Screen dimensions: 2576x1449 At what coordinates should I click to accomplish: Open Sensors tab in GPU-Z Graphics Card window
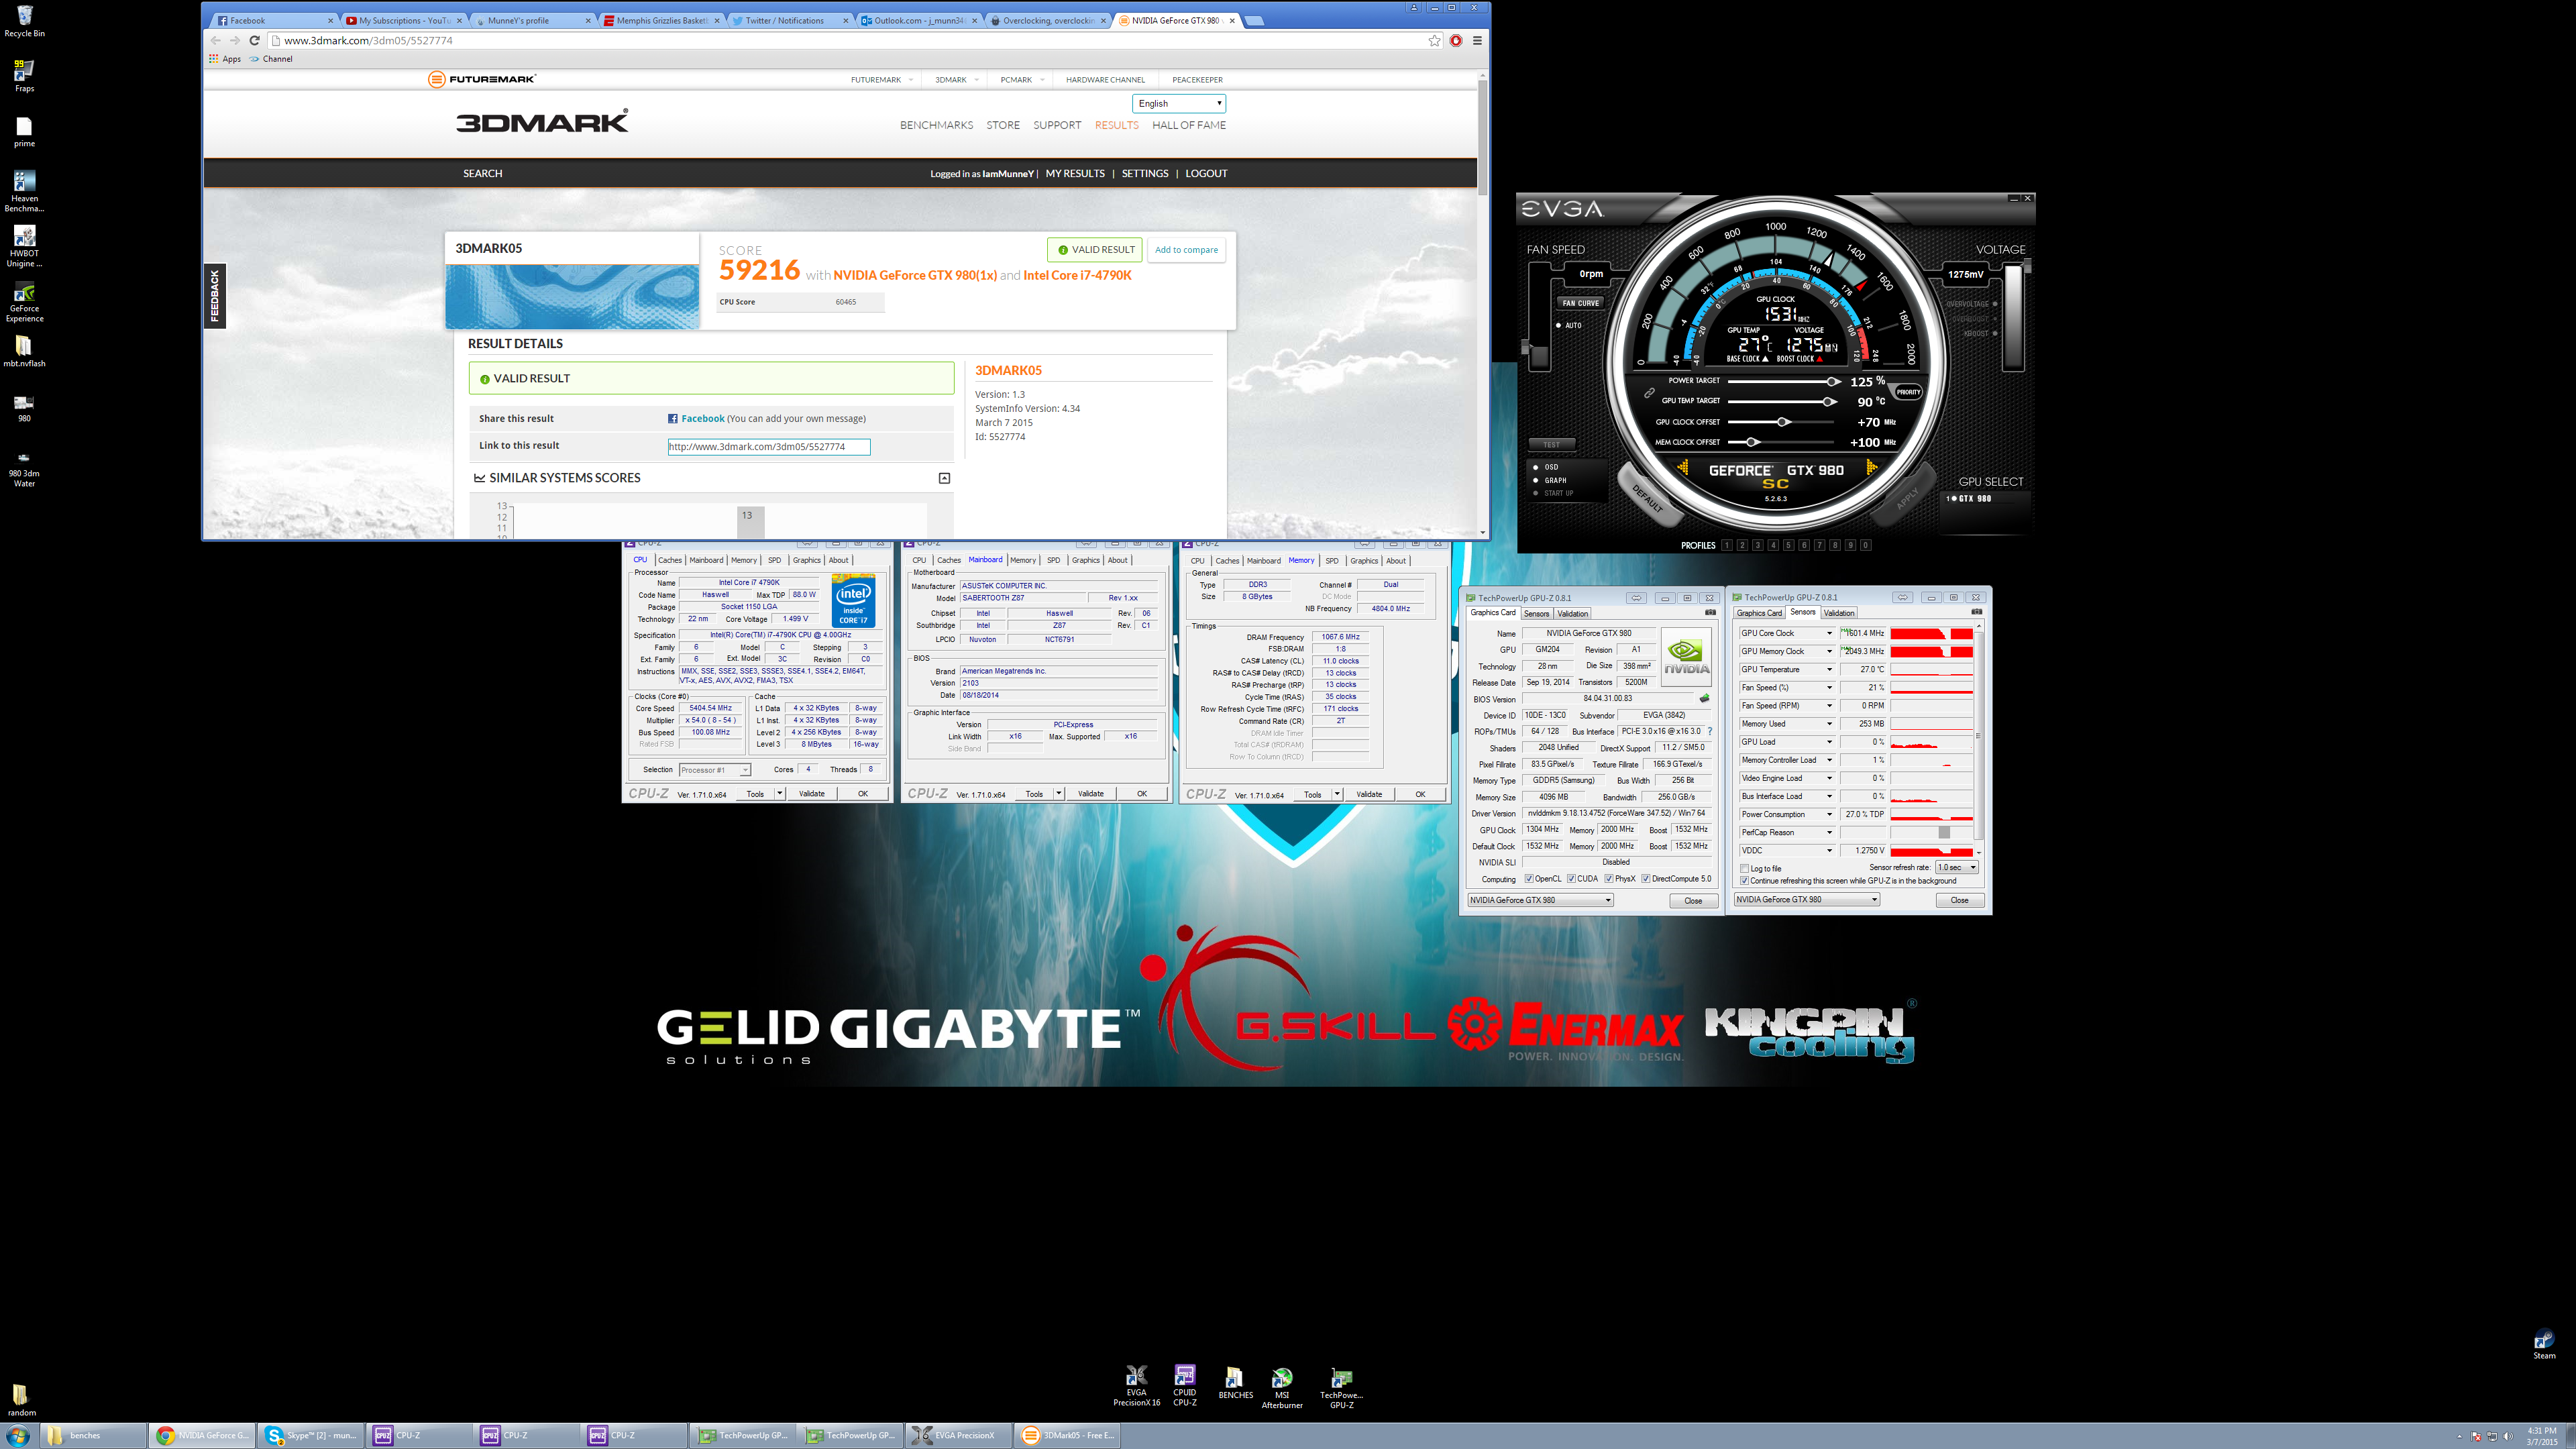[x=1537, y=614]
